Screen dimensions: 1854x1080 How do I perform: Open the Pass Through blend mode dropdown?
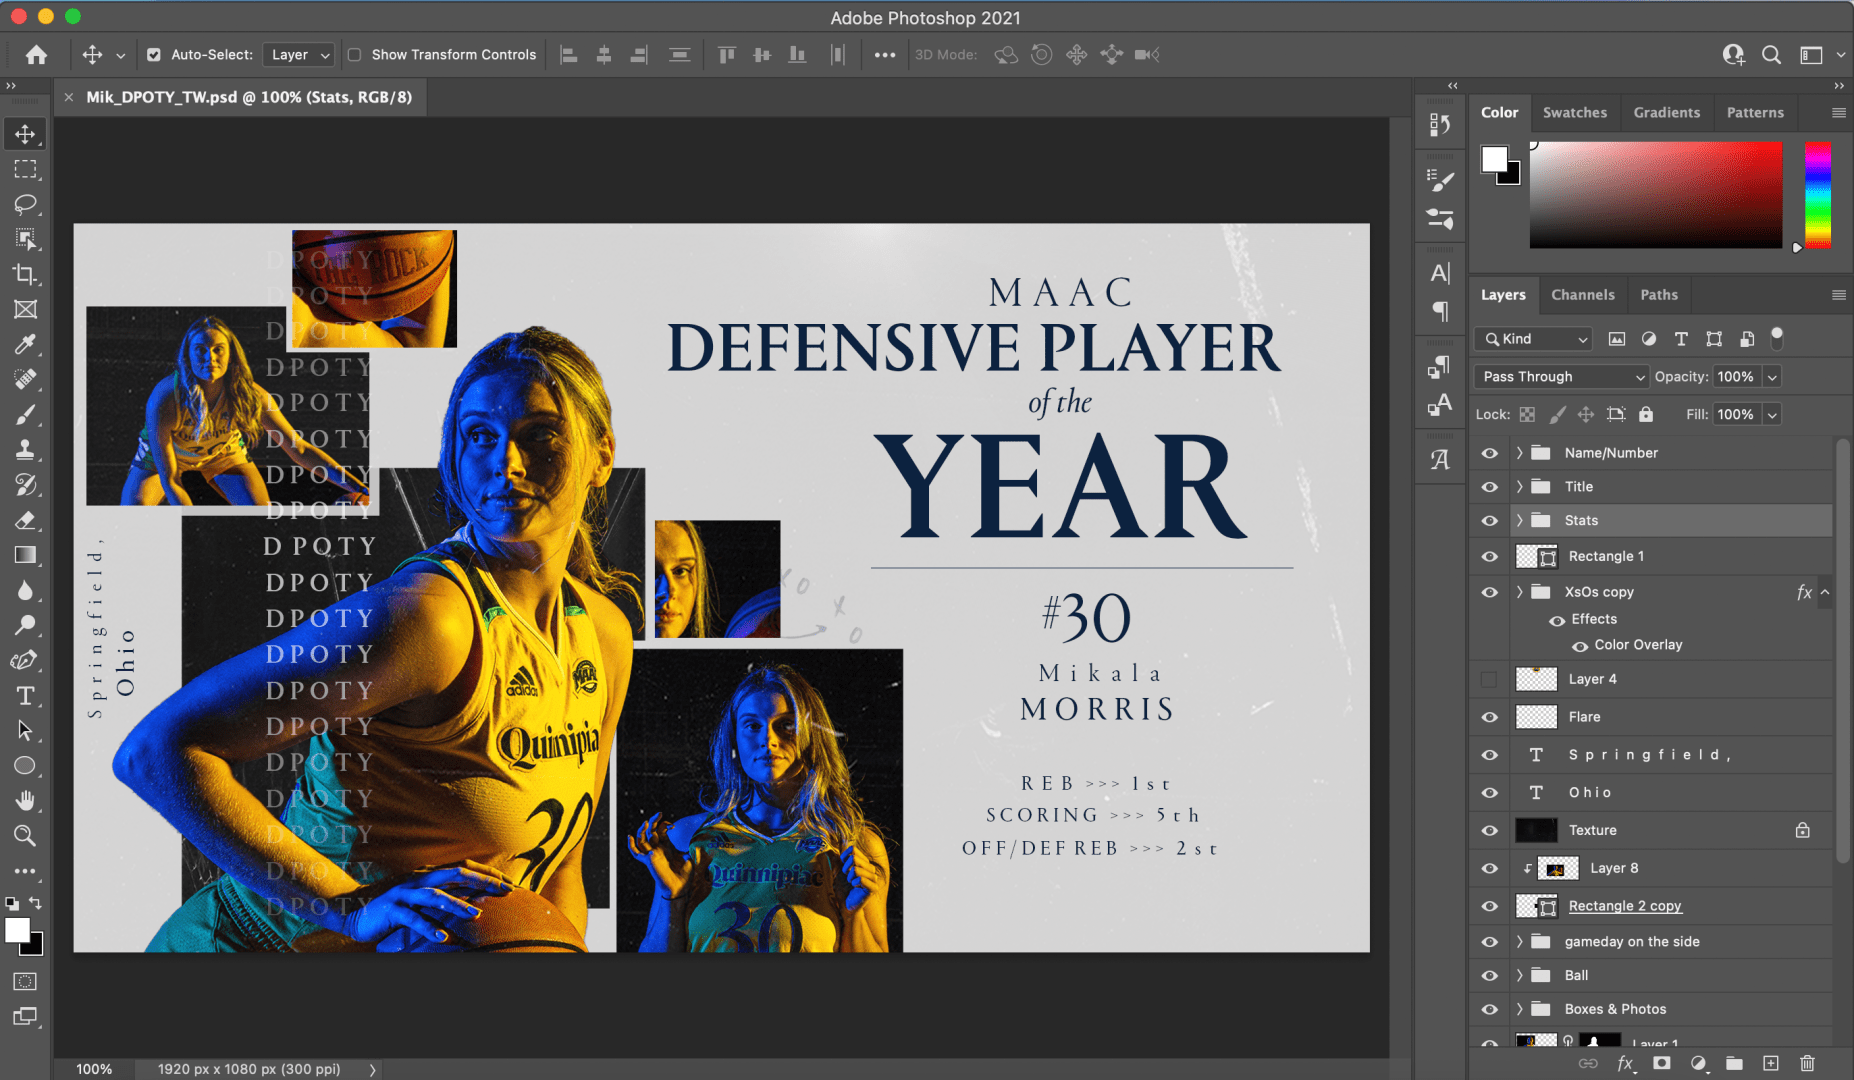pyautogui.click(x=1560, y=377)
